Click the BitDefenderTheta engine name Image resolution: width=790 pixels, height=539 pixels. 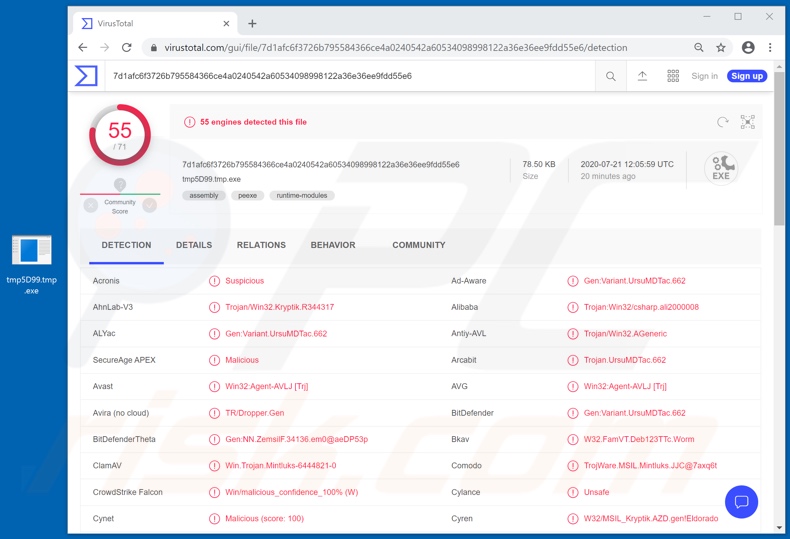point(124,439)
